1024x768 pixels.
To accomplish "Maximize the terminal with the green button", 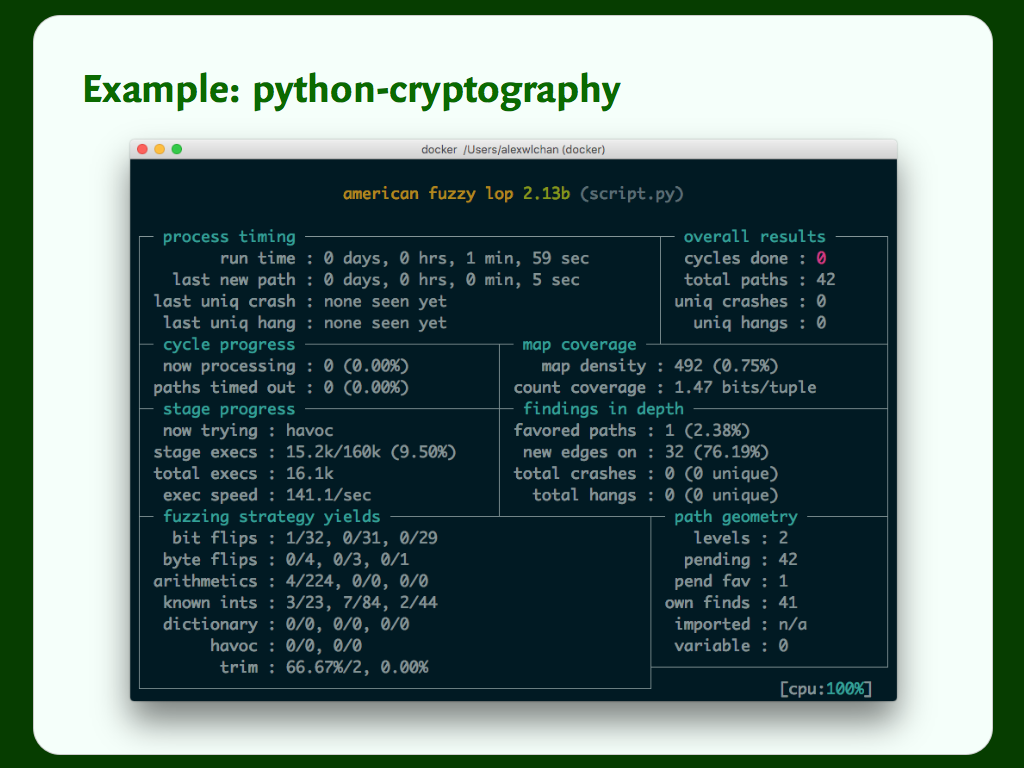I will click(176, 149).
